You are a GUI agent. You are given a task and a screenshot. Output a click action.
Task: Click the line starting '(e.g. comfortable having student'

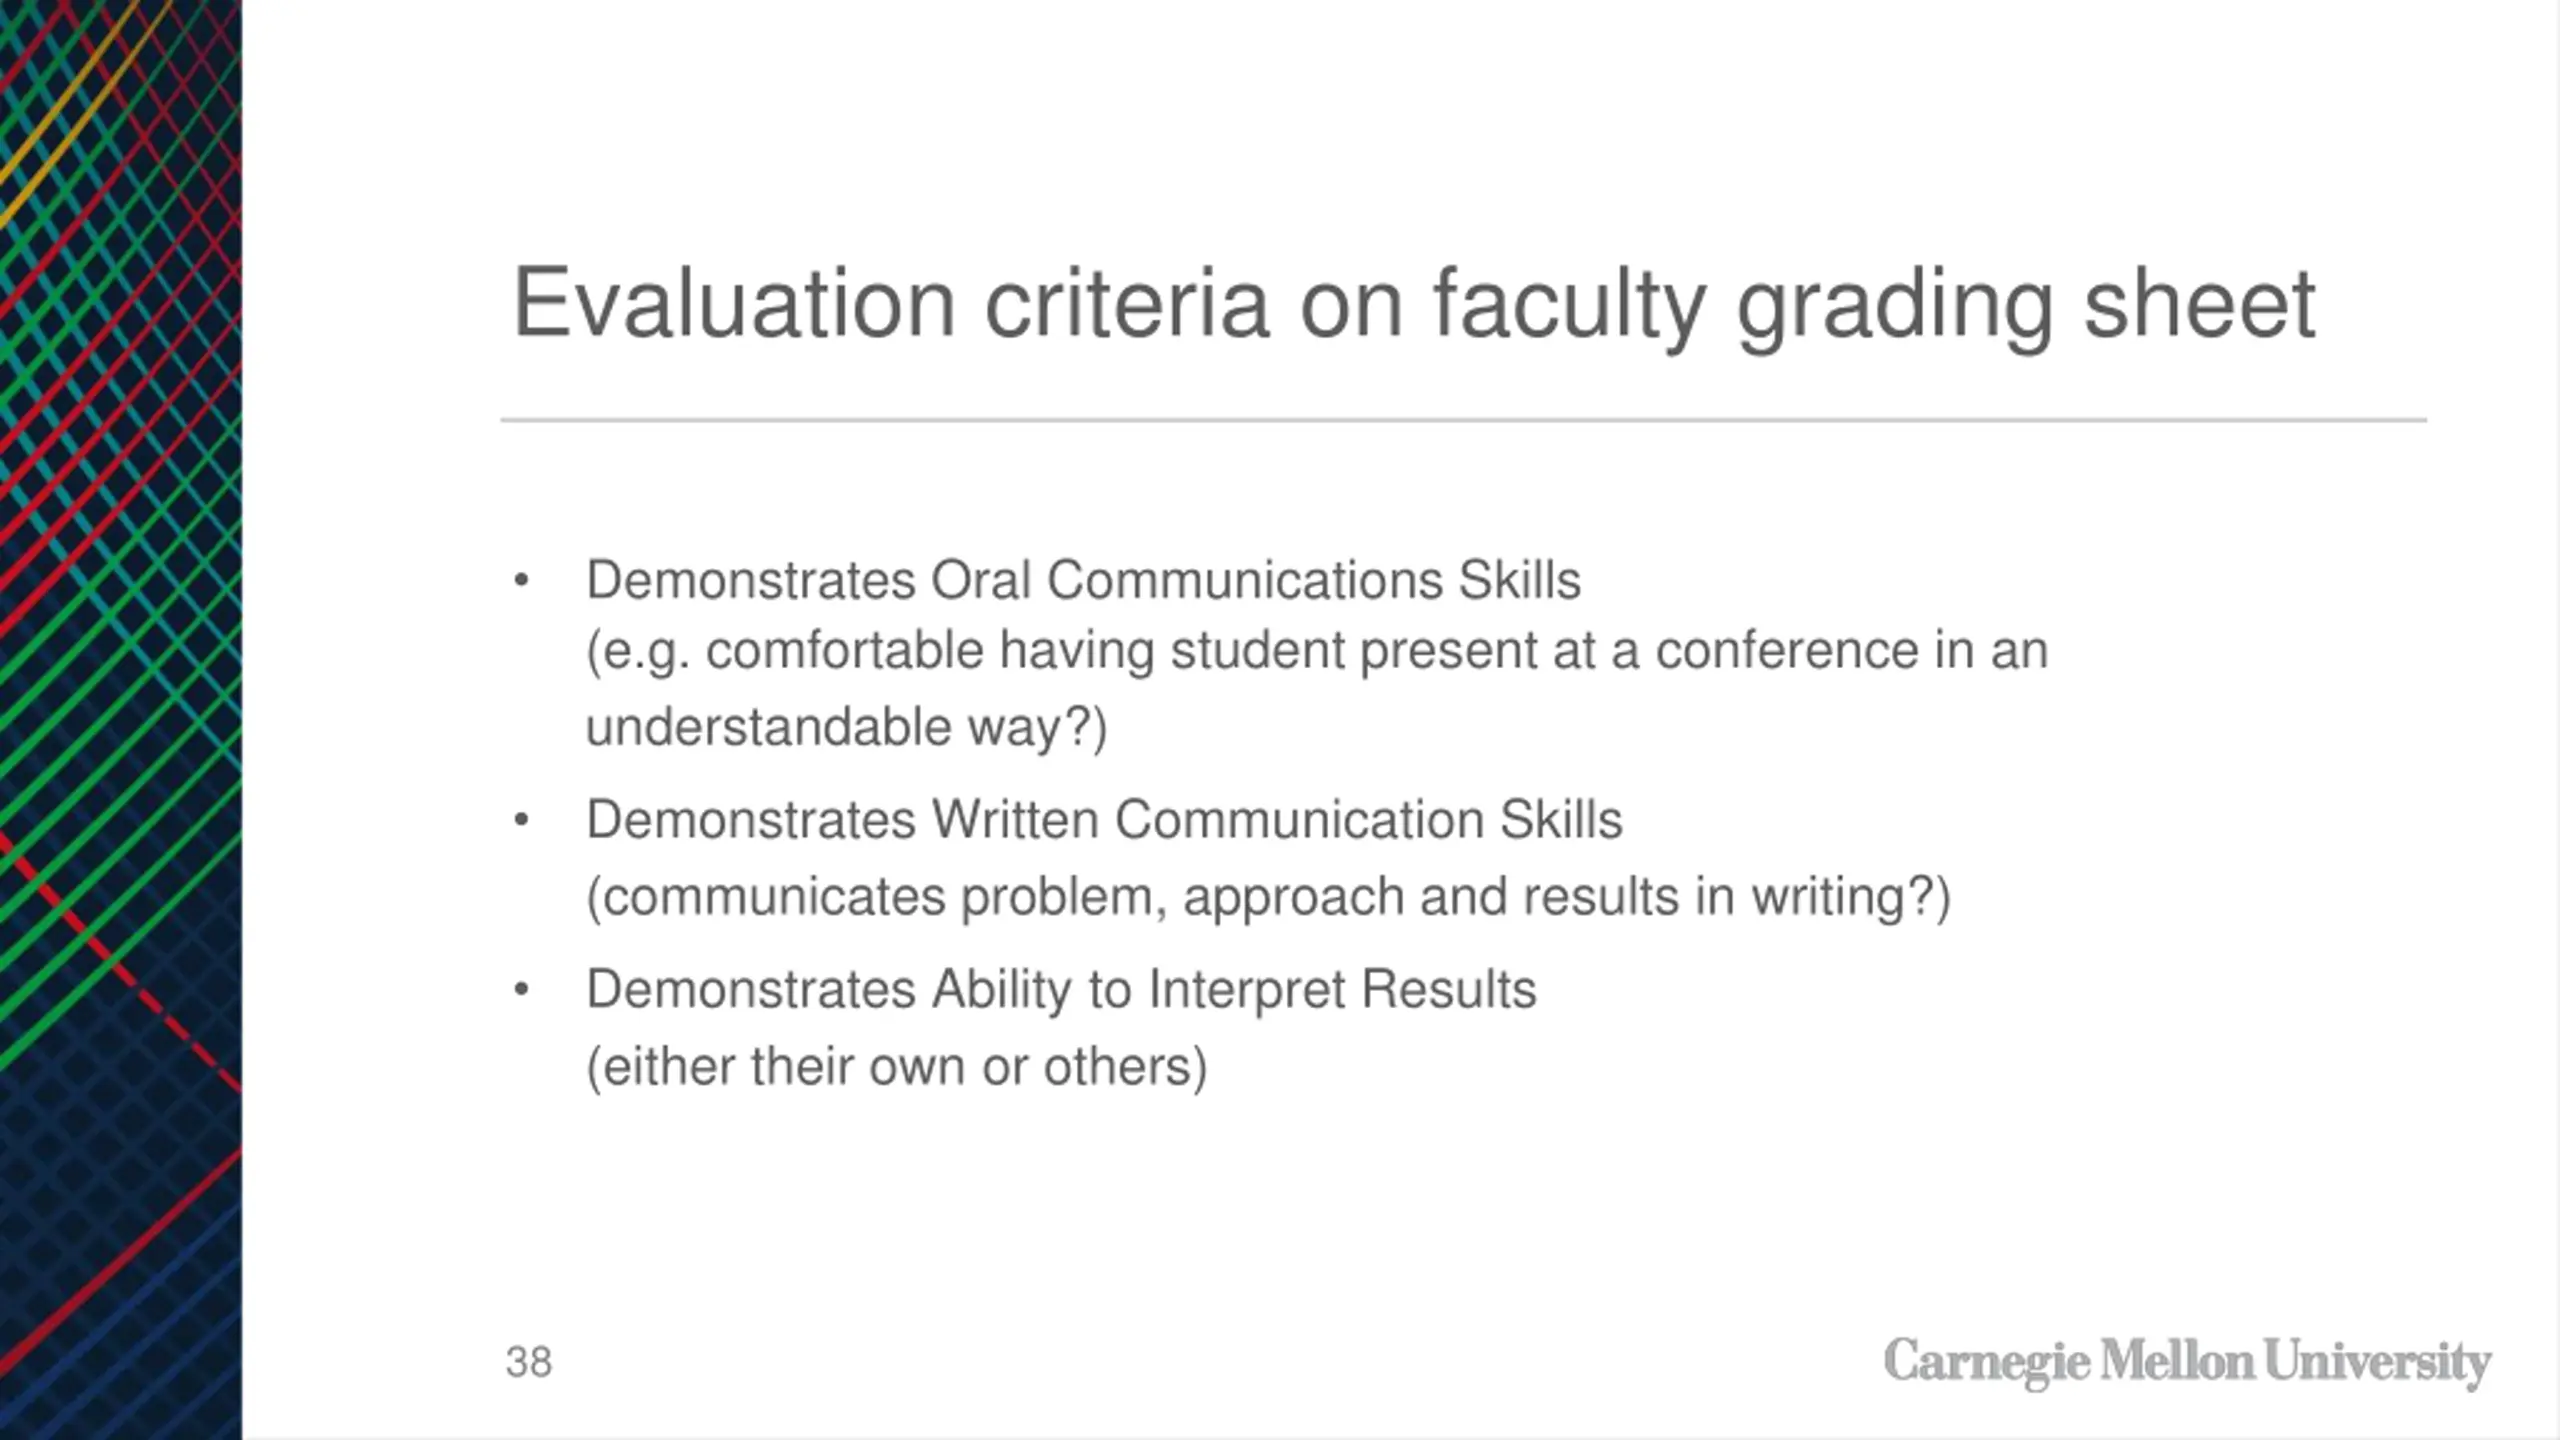point(1317,652)
